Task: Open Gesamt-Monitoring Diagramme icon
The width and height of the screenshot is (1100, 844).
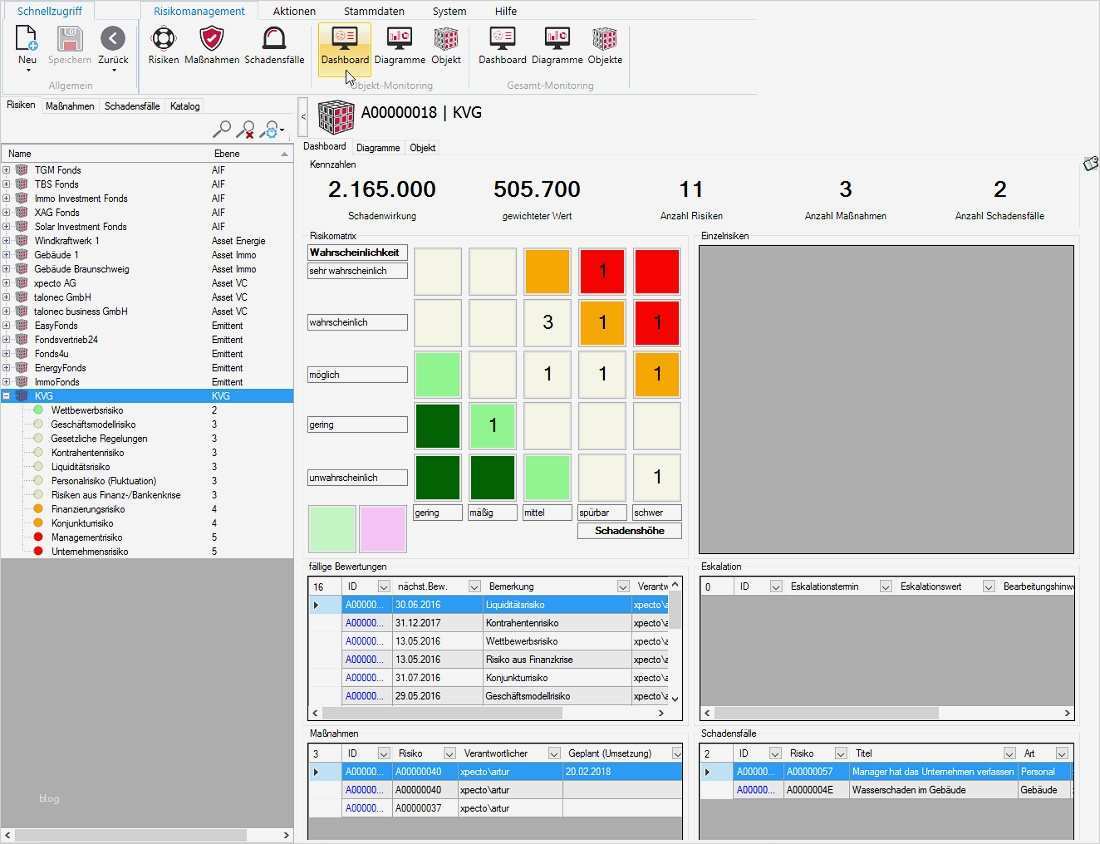Action: pos(557,39)
